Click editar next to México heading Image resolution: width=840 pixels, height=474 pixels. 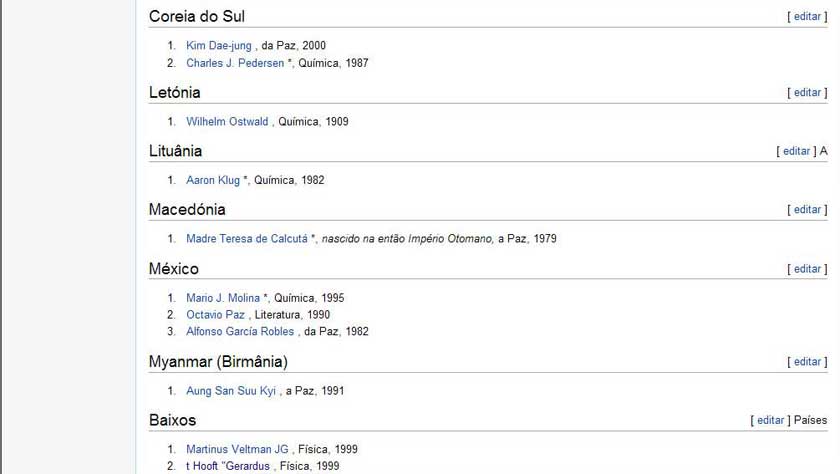coord(807,269)
